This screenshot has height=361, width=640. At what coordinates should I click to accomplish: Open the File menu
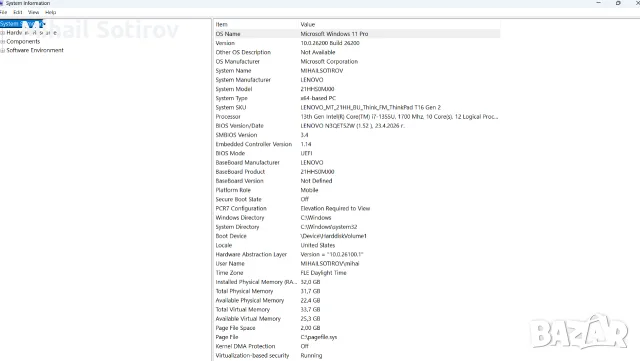4,12
